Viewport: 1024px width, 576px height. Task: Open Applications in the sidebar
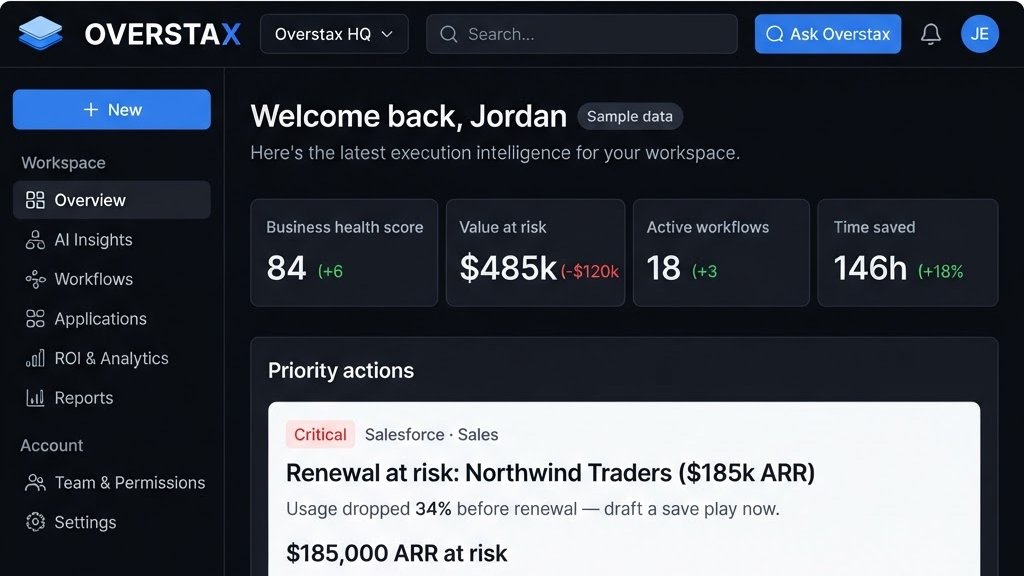[x=112, y=319]
